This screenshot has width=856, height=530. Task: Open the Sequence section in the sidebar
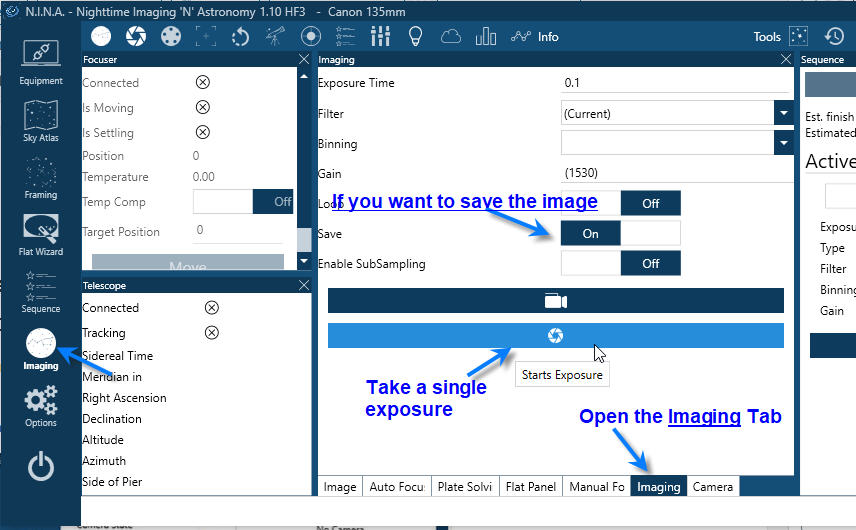pos(40,292)
